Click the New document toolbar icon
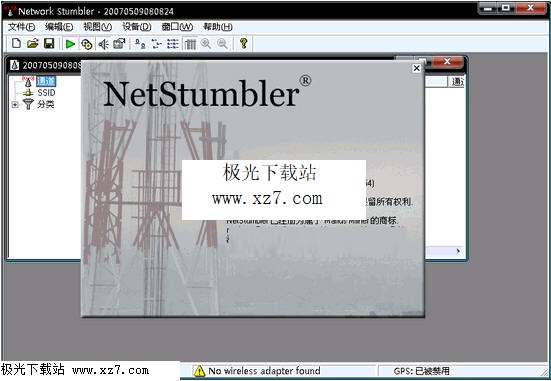Image resolution: width=551 pixels, height=381 pixels. coord(16,44)
